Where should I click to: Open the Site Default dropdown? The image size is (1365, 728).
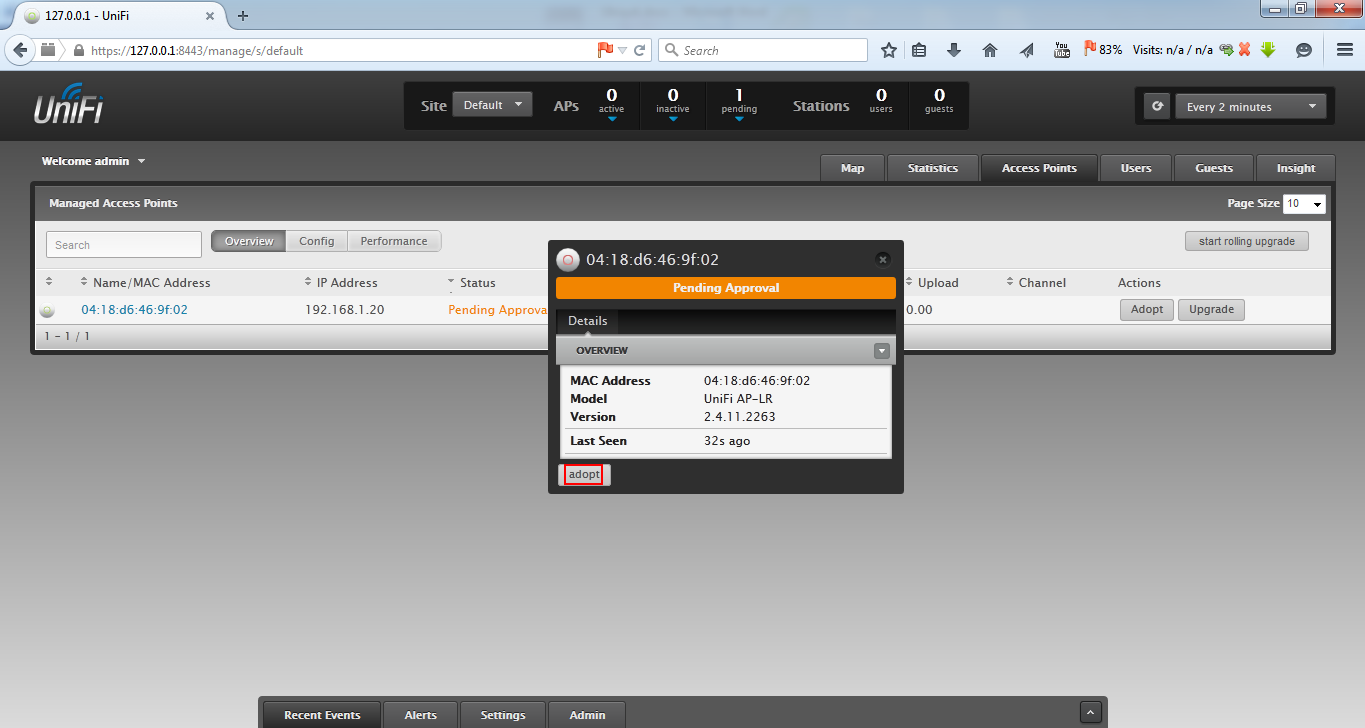pos(492,105)
